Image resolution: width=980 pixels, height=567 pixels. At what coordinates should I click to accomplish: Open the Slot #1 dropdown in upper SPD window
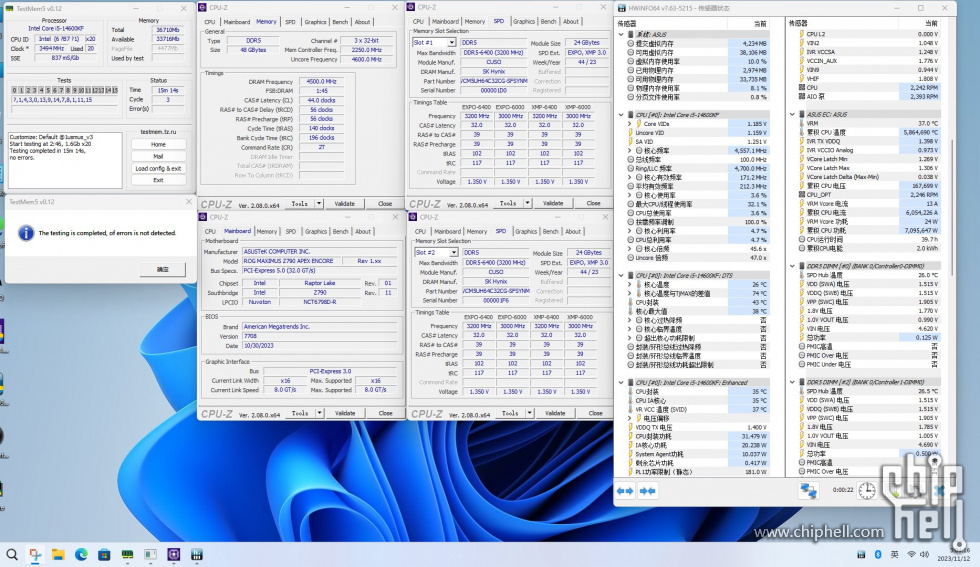(451, 43)
